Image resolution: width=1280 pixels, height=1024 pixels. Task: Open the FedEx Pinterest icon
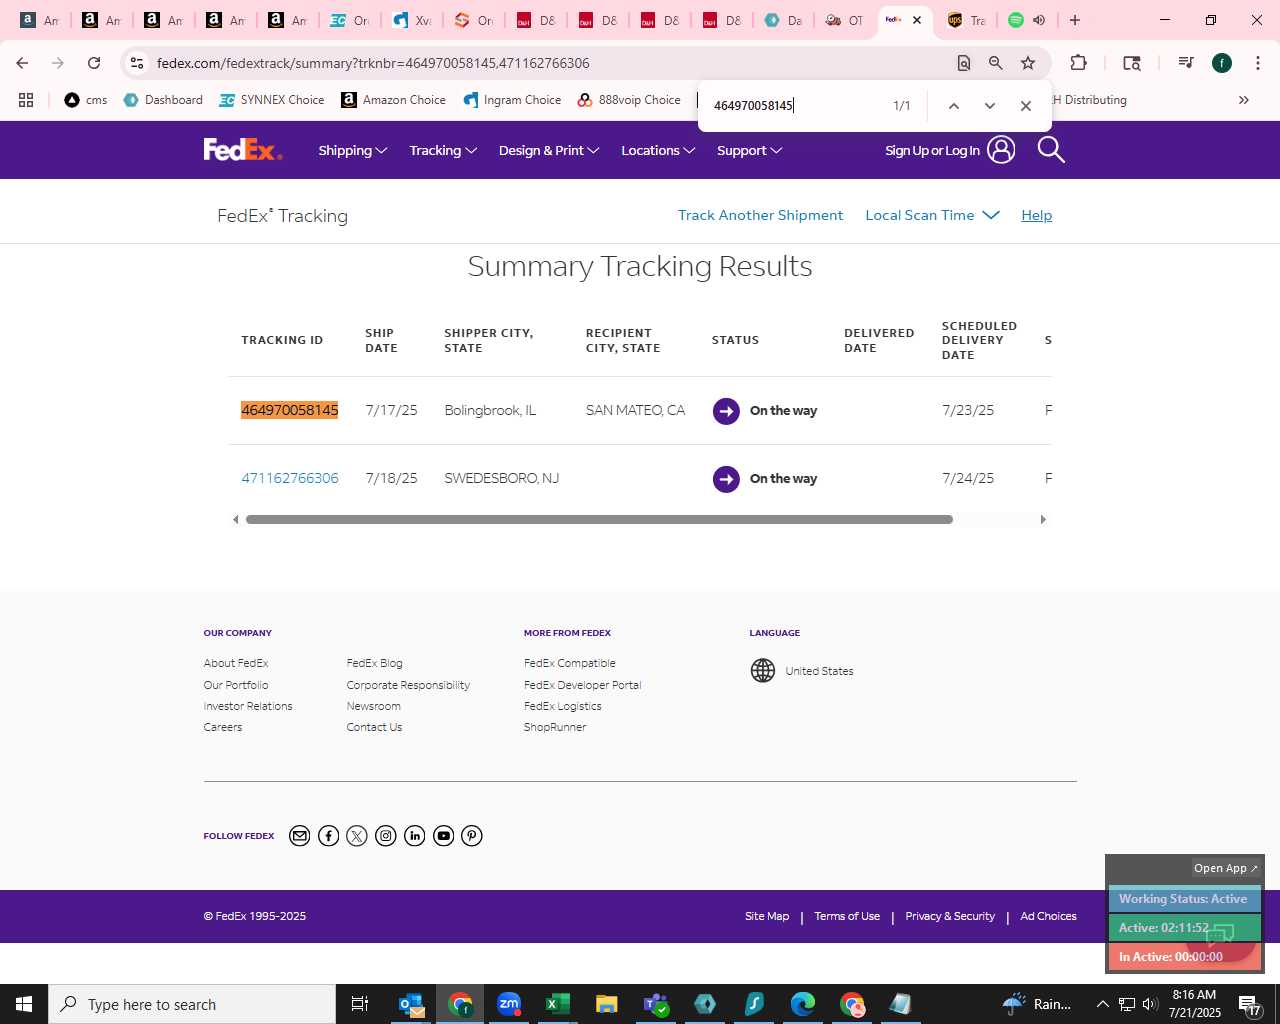tap(472, 836)
